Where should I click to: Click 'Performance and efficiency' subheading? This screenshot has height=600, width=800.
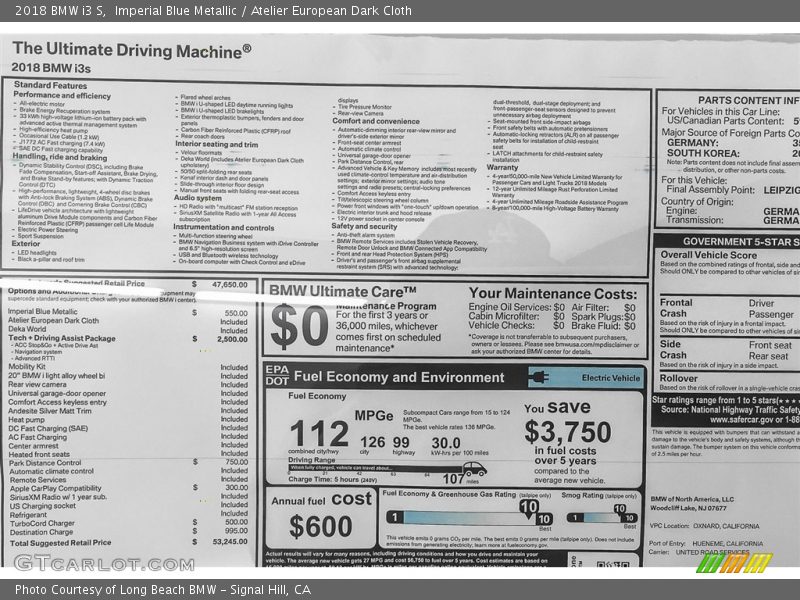pyautogui.click(x=62, y=95)
